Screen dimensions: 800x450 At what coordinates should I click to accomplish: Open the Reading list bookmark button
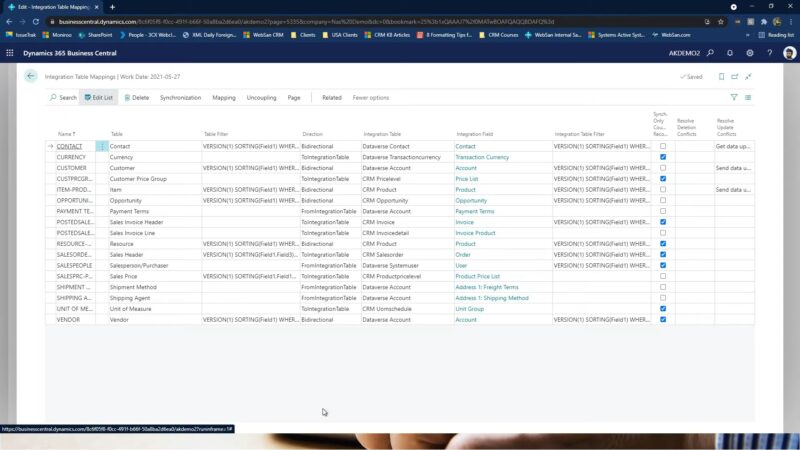[x=776, y=35]
